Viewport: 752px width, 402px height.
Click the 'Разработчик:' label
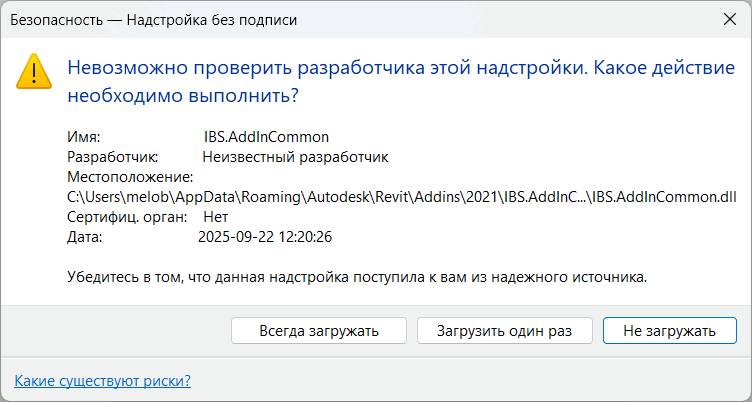click(x=113, y=157)
